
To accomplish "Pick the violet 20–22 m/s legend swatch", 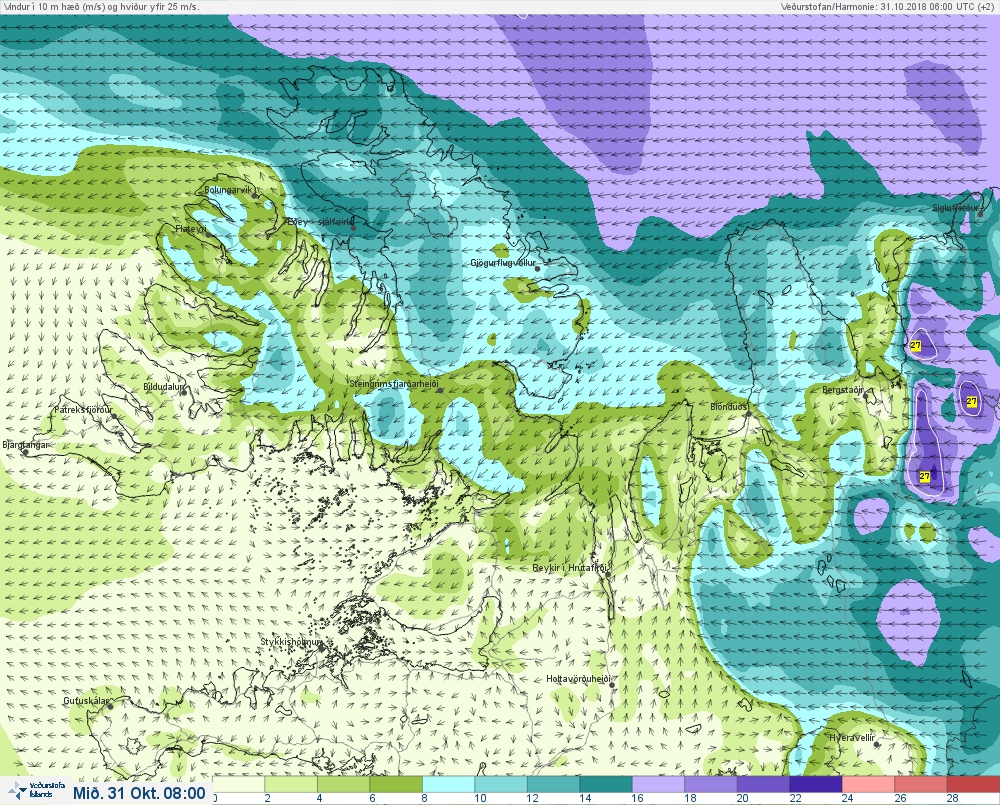I will (x=763, y=784).
